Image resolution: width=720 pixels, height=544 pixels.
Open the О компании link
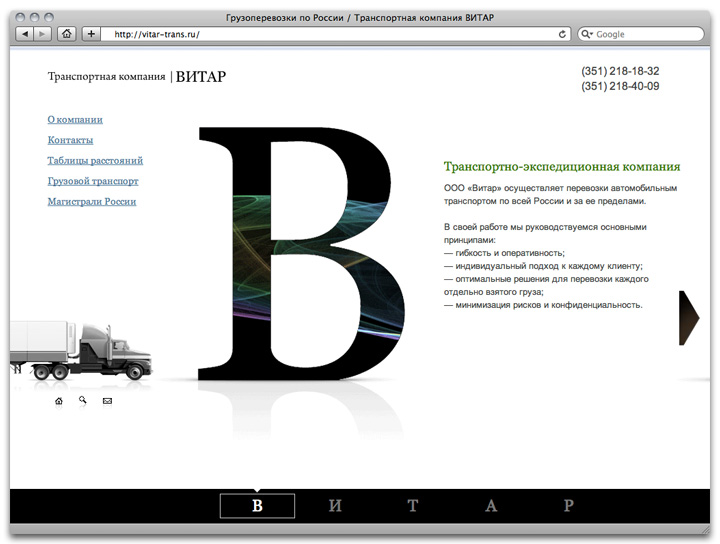tap(75, 120)
